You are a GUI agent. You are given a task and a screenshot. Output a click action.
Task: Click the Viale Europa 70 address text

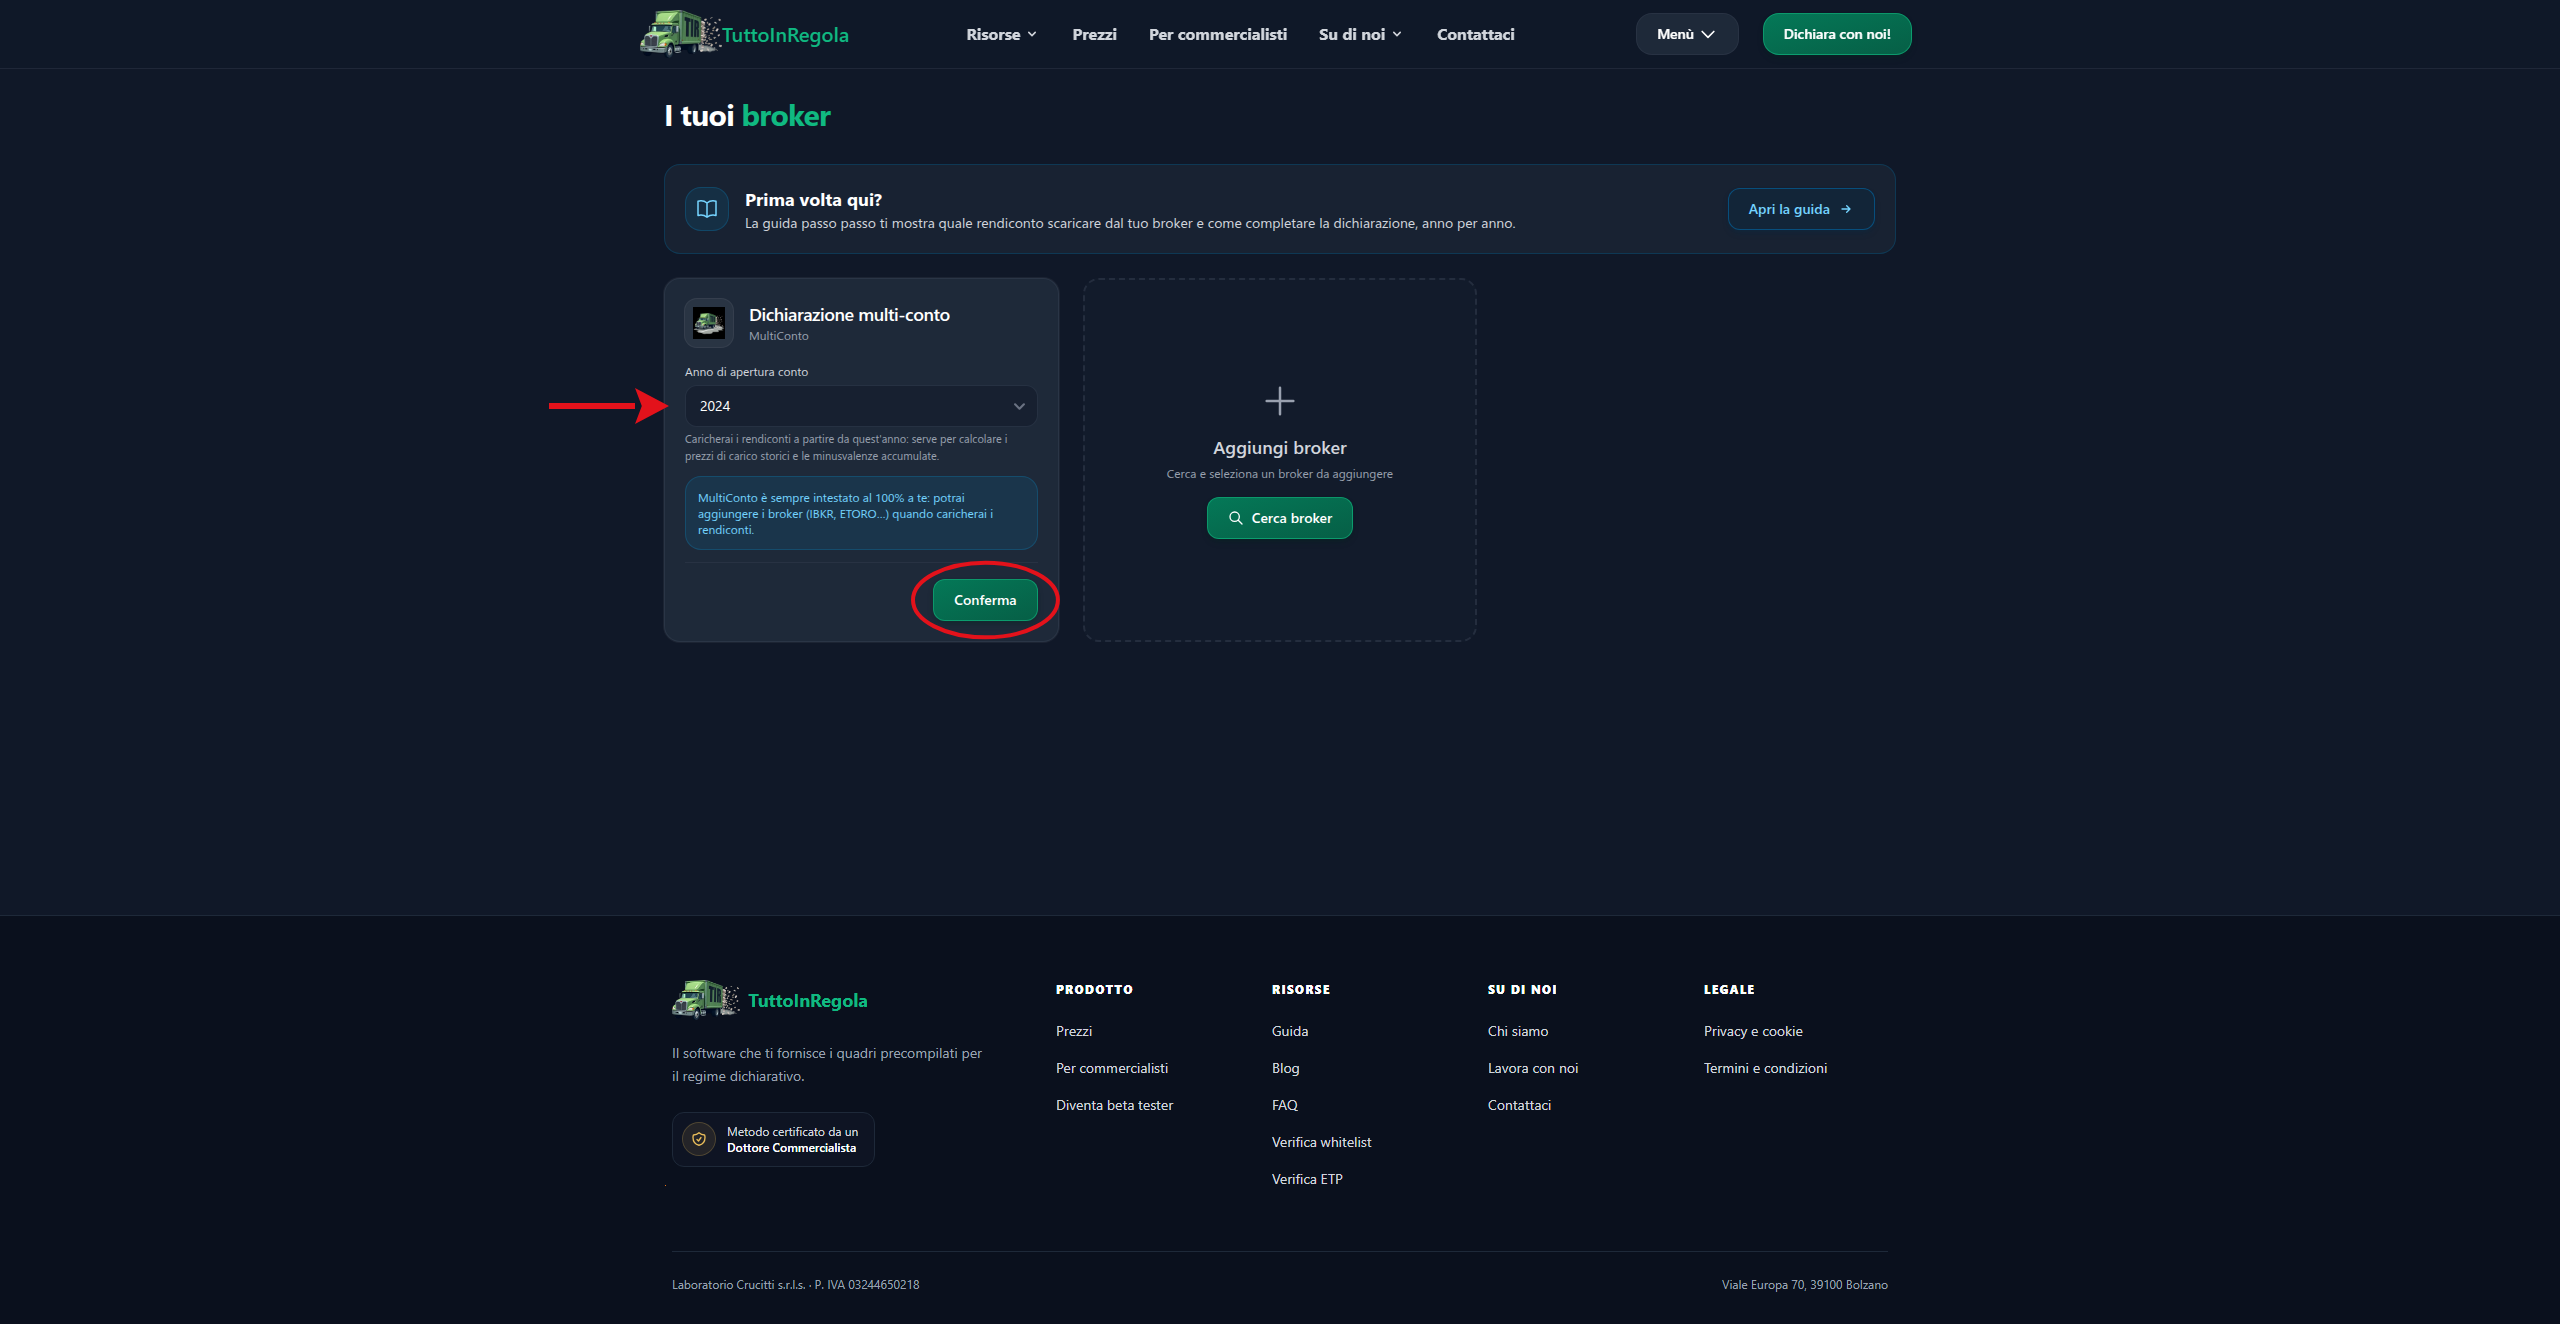pos(1804,1285)
